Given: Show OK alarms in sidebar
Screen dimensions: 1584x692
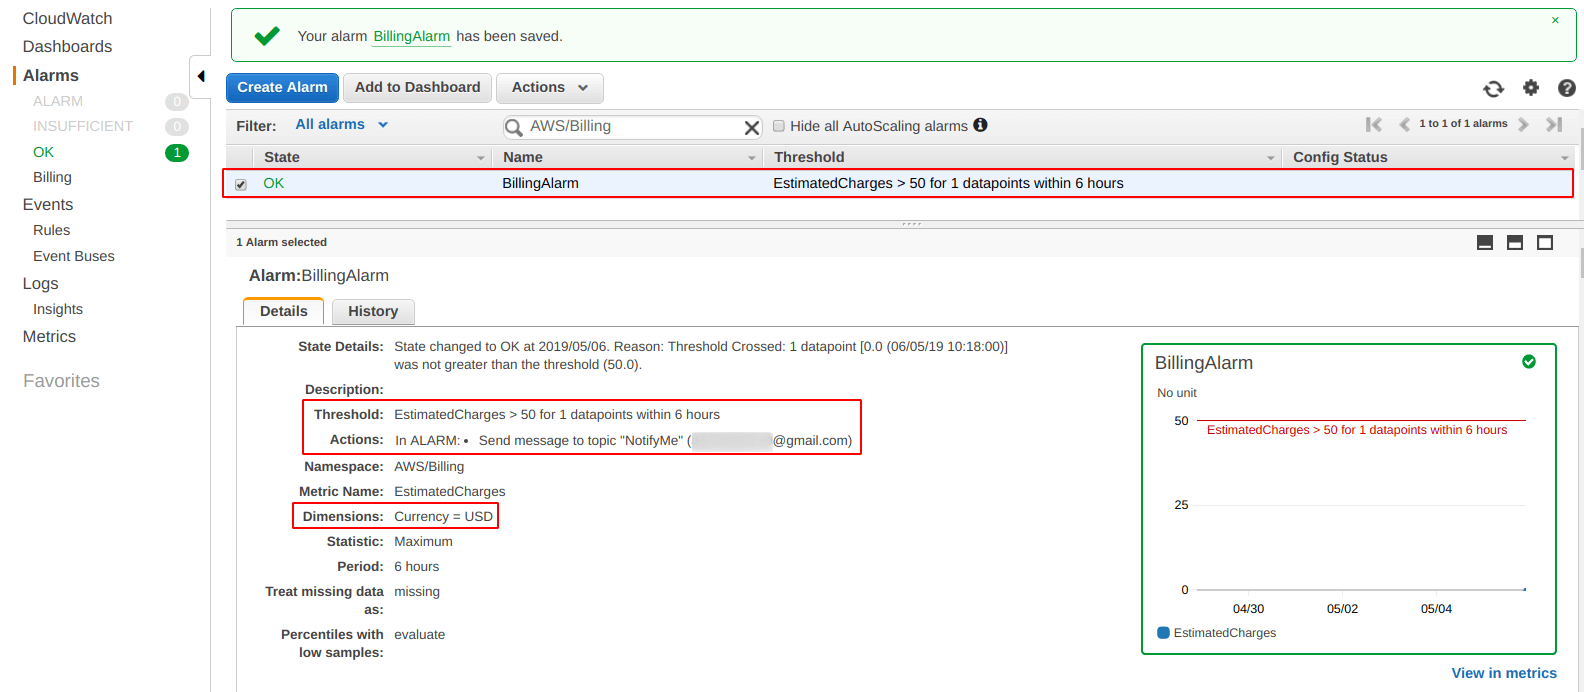Looking at the screenshot, I should pos(44,152).
